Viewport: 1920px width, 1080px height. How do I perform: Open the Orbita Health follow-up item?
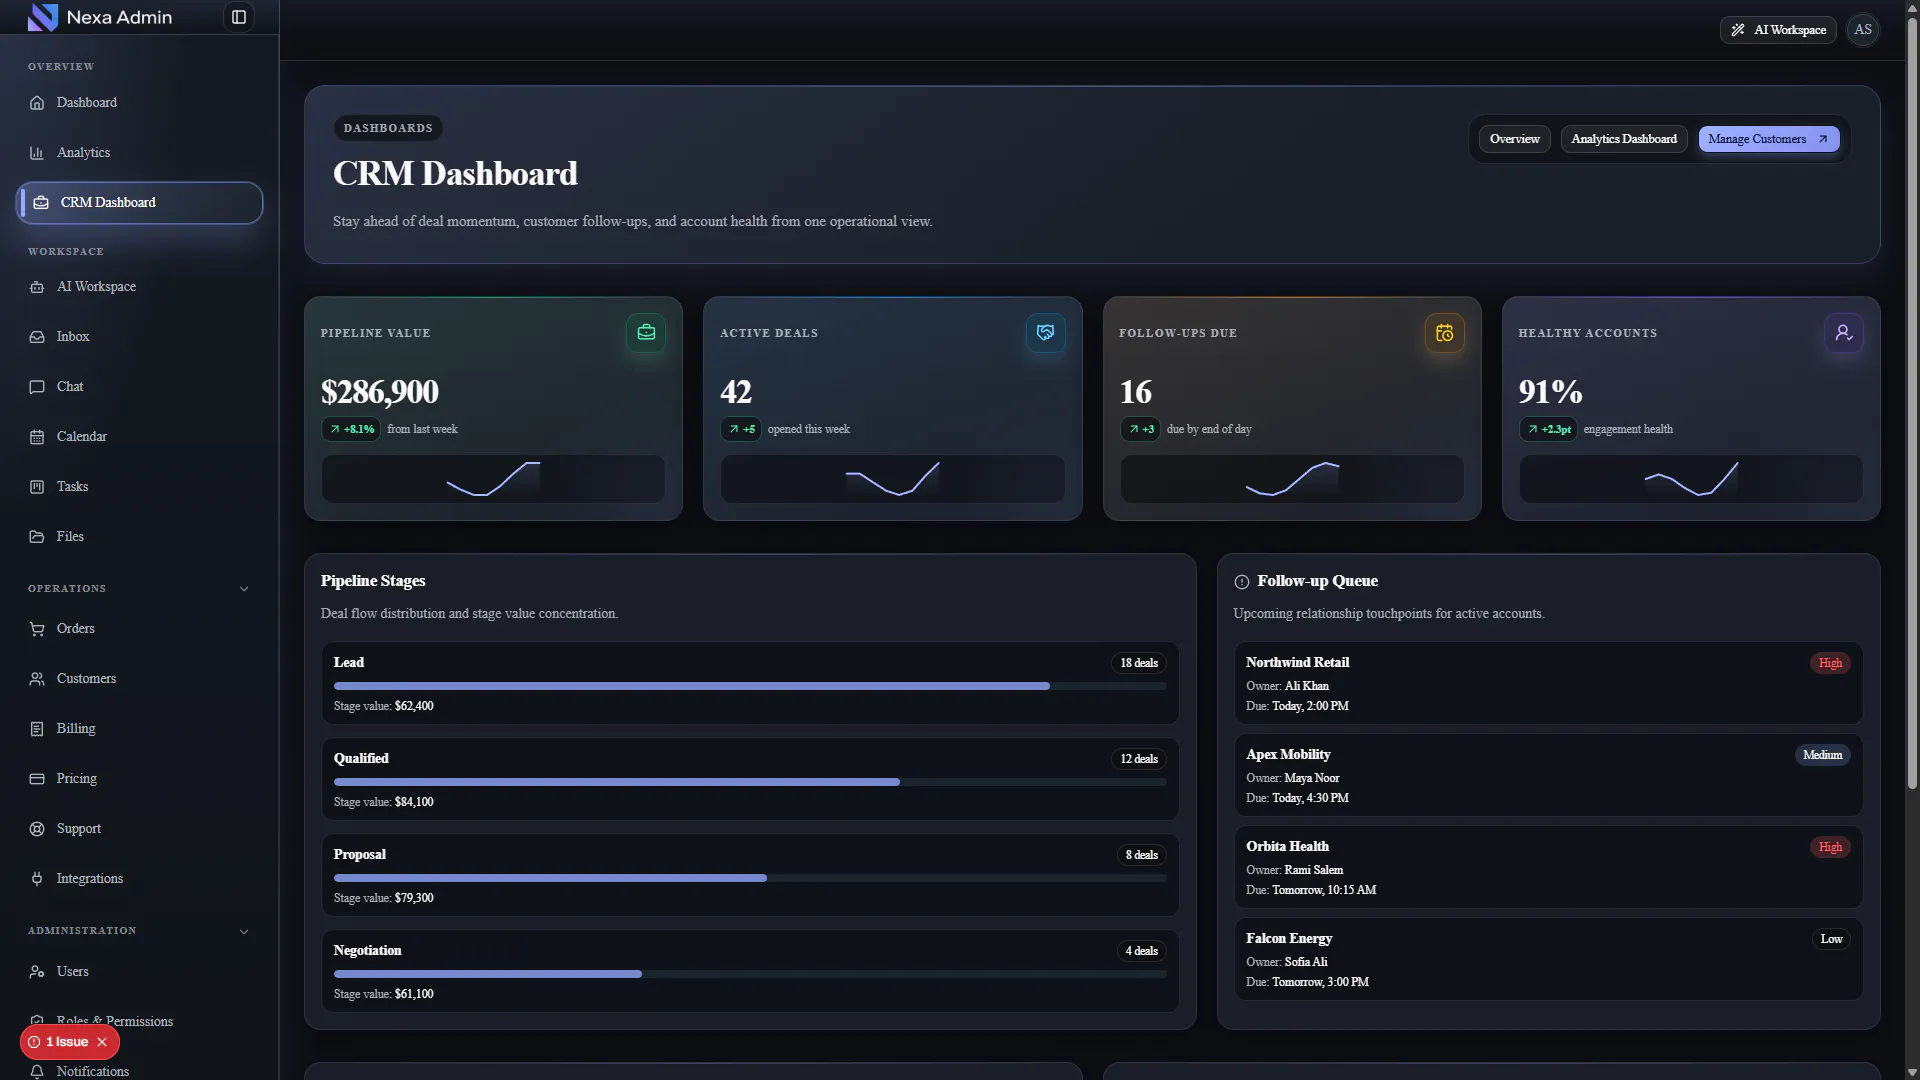pos(1548,867)
